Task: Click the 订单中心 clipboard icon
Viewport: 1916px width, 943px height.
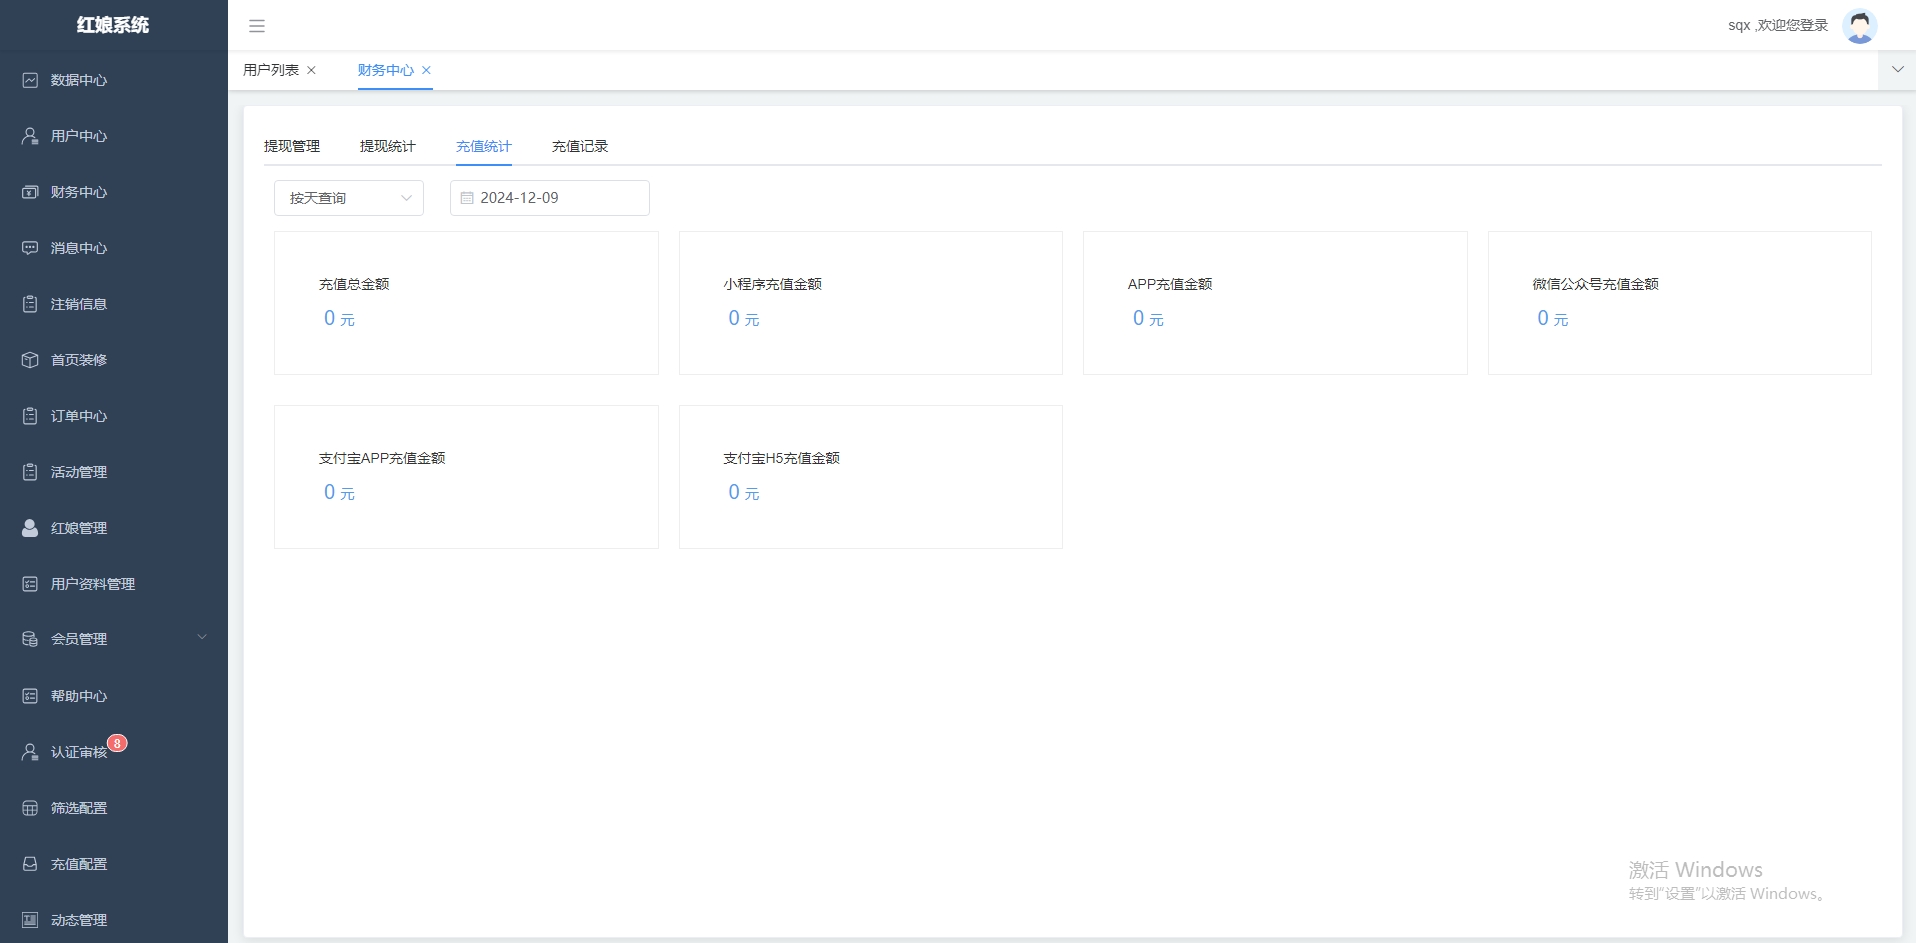Action: point(30,416)
